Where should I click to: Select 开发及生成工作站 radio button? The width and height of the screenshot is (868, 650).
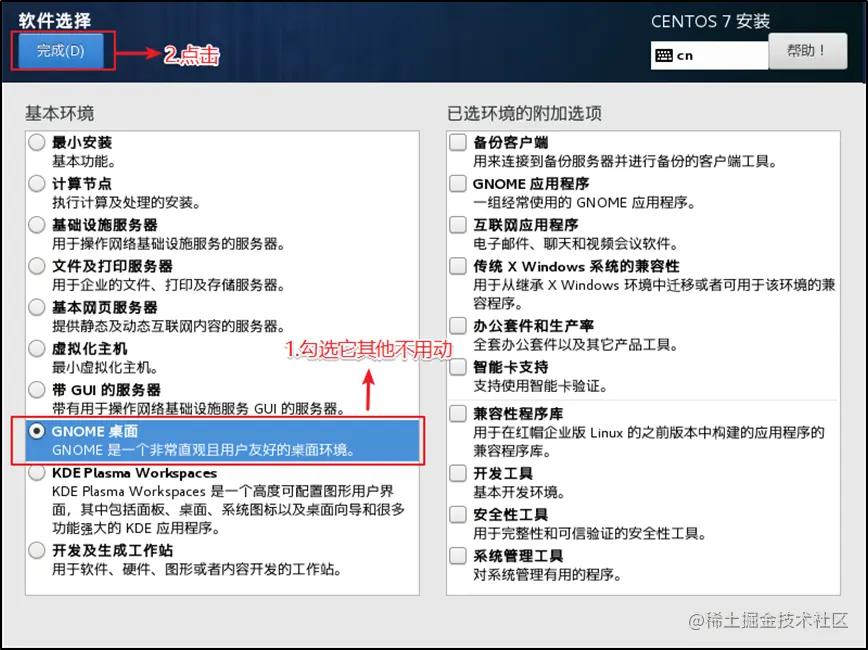pyautogui.click(x=37, y=550)
